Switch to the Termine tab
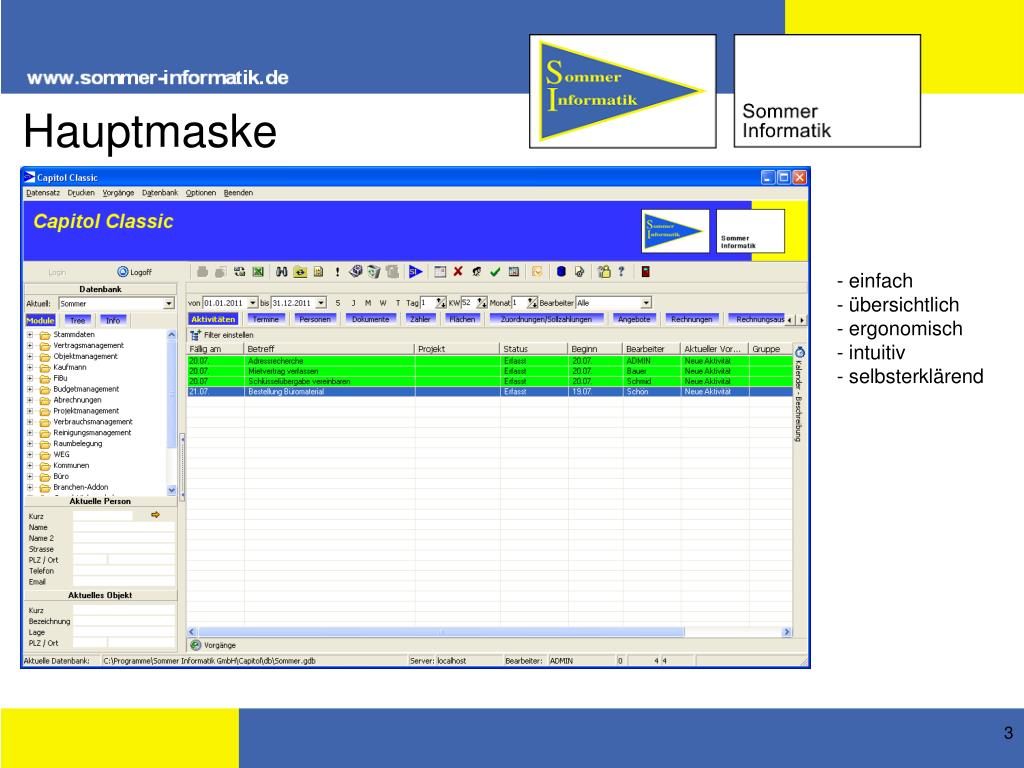 click(x=266, y=319)
